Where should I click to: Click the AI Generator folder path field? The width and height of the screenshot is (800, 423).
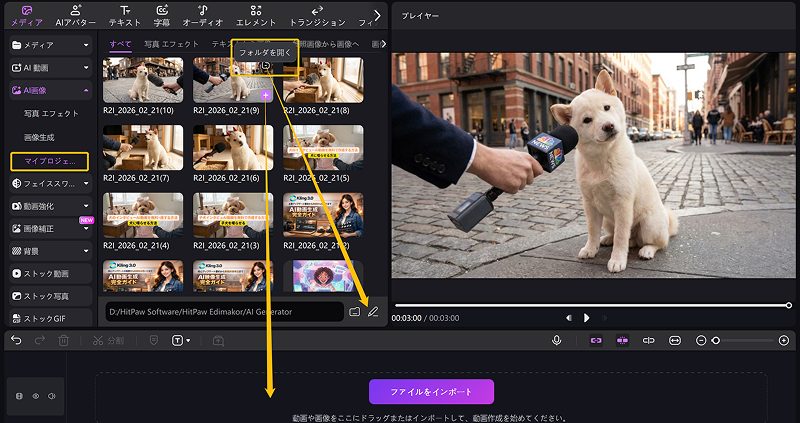[224, 311]
